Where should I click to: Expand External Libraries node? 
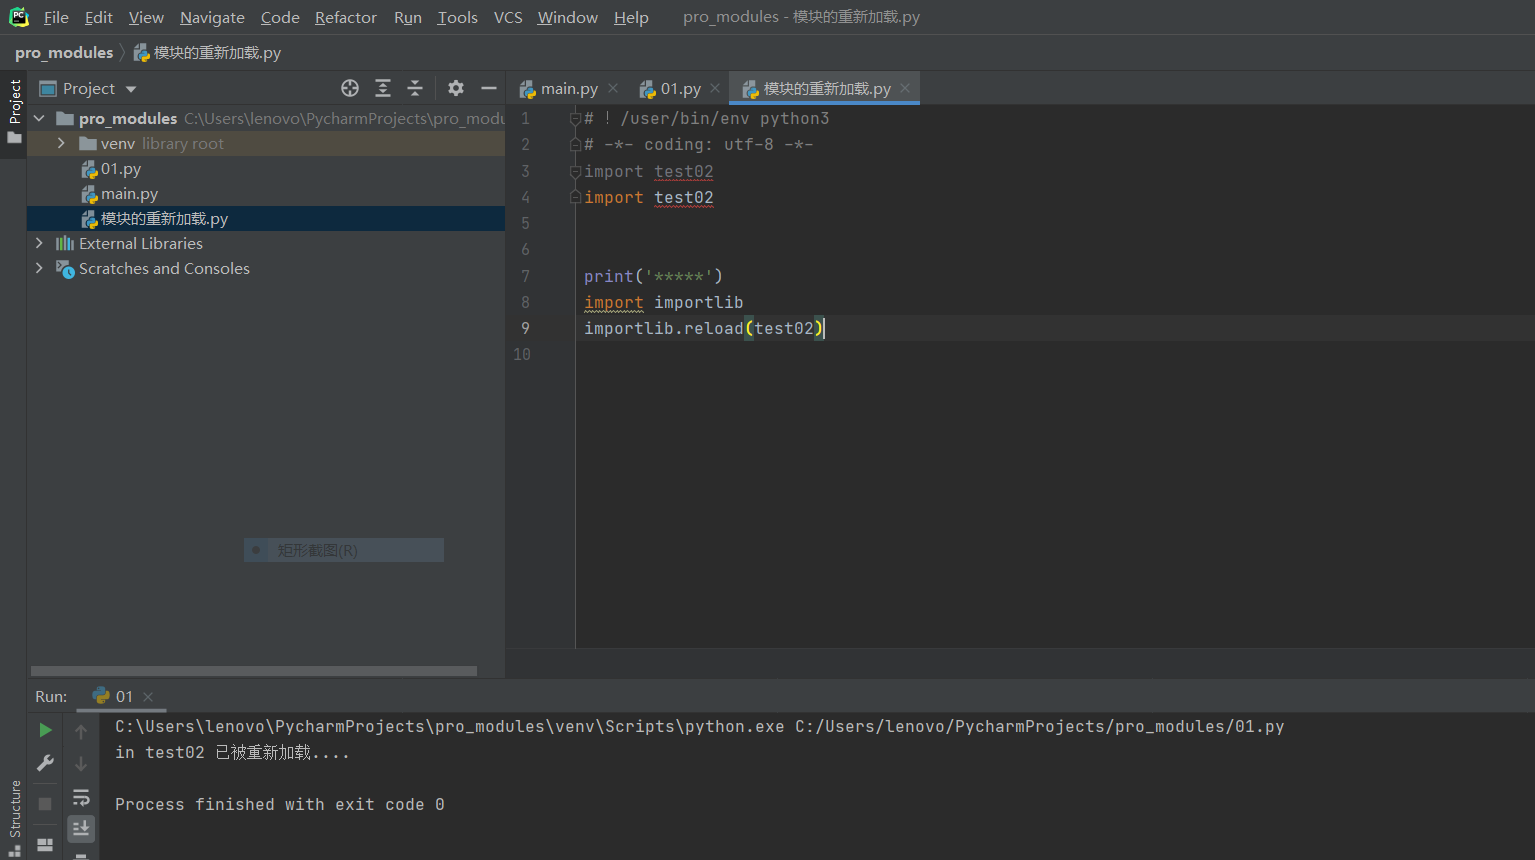(x=39, y=243)
